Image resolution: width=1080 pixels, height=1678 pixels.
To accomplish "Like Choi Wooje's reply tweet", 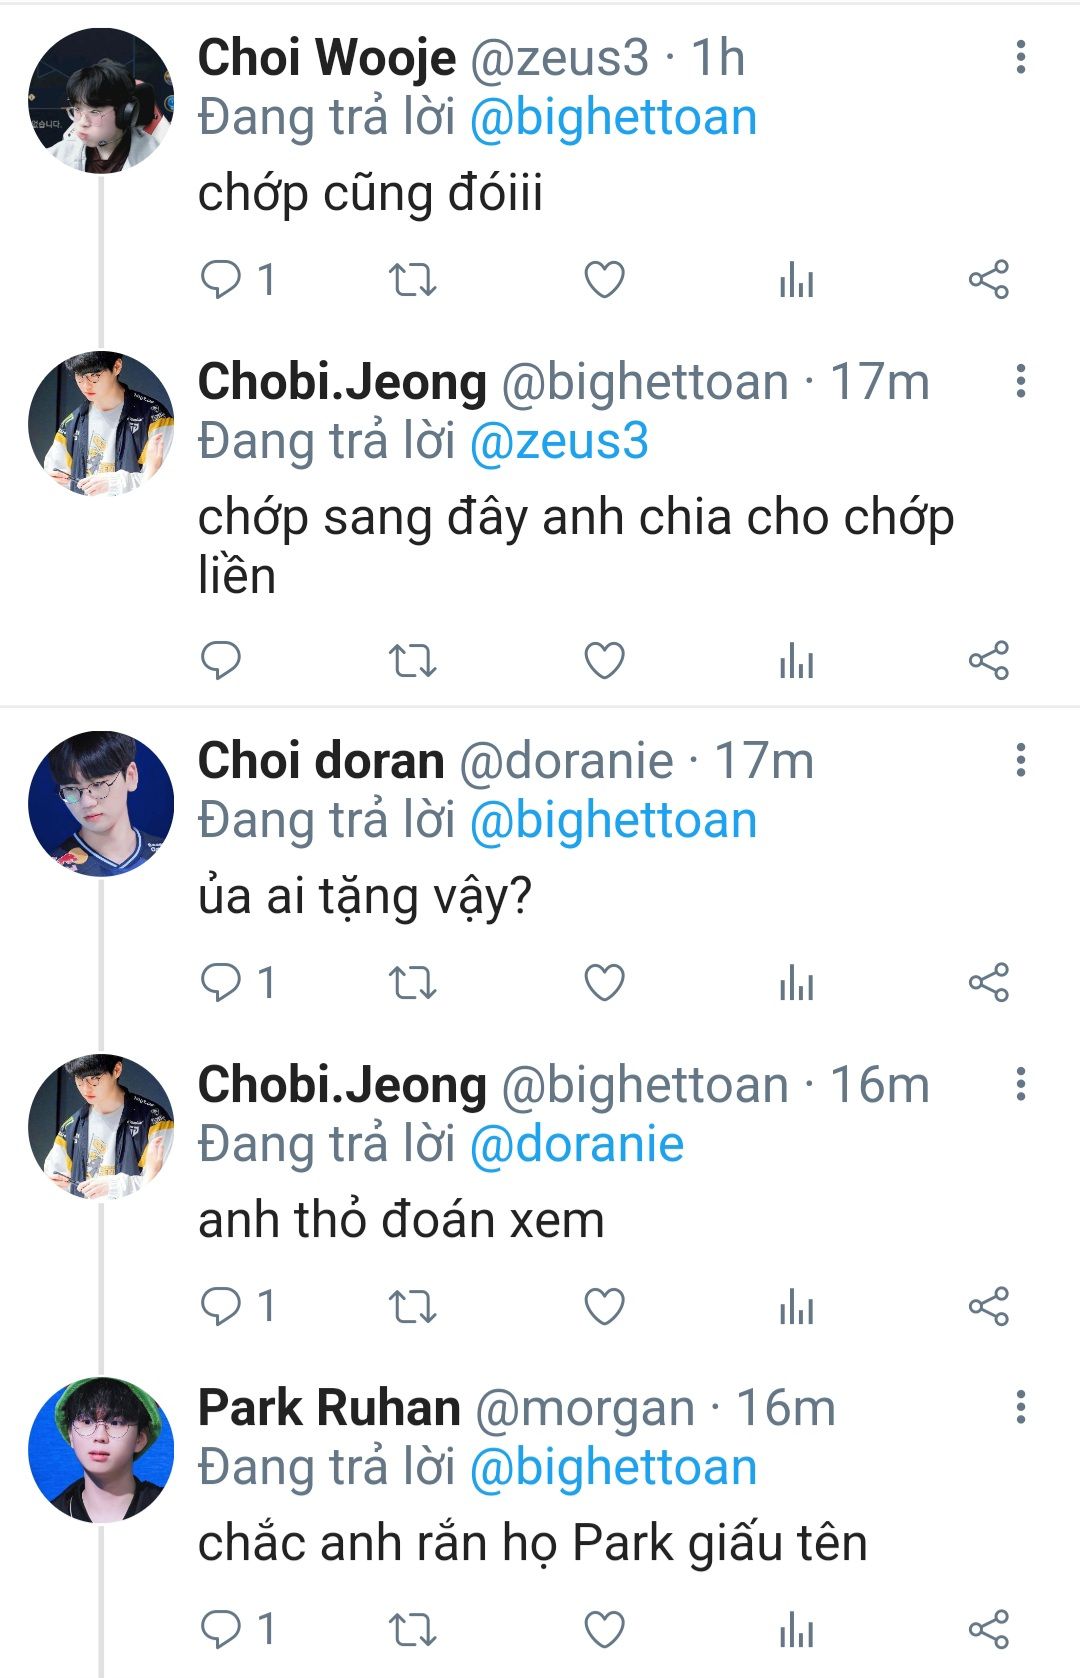I will click(604, 280).
